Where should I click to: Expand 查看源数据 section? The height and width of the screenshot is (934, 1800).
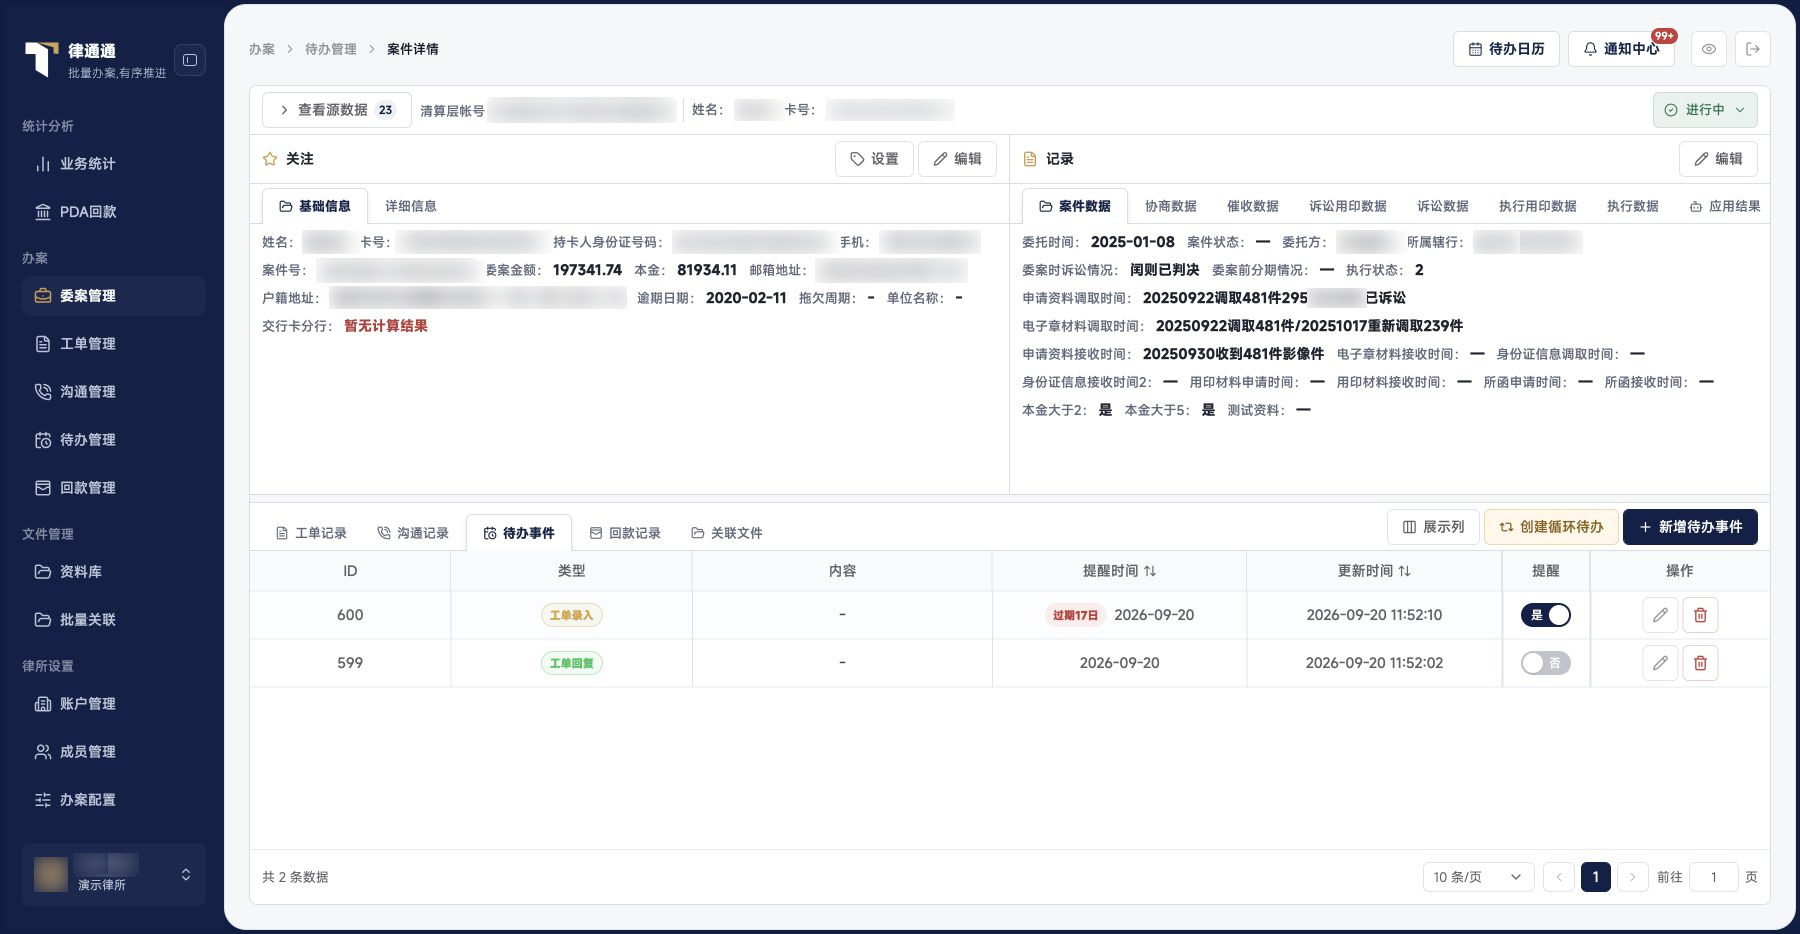pos(337,110)
